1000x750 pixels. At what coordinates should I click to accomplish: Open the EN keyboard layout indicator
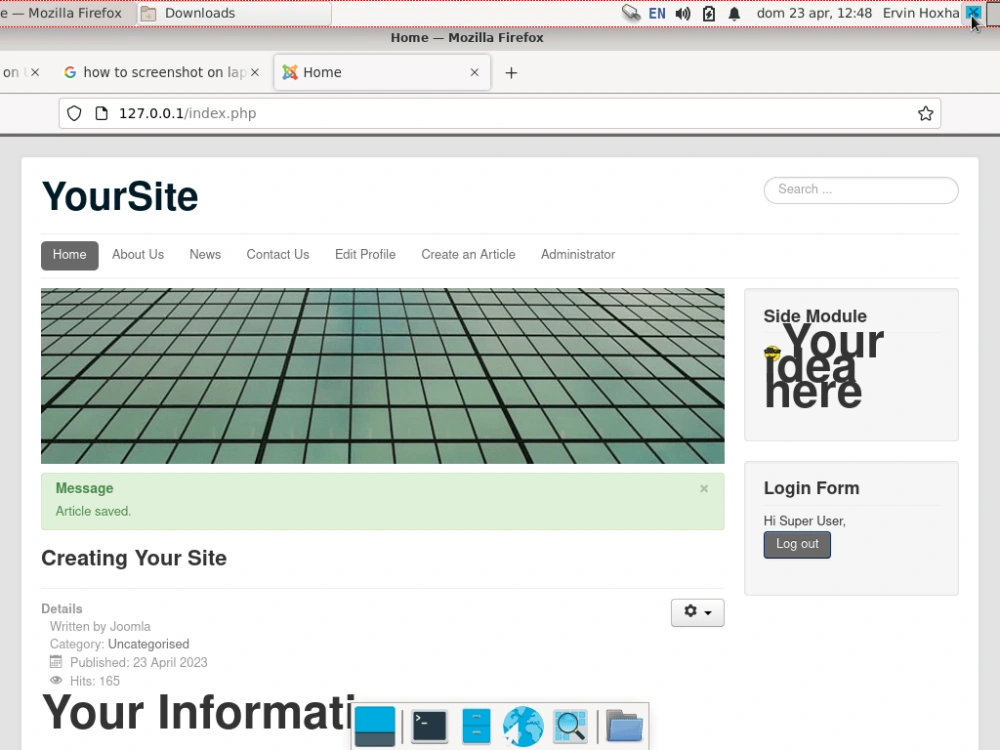[657, 13]
